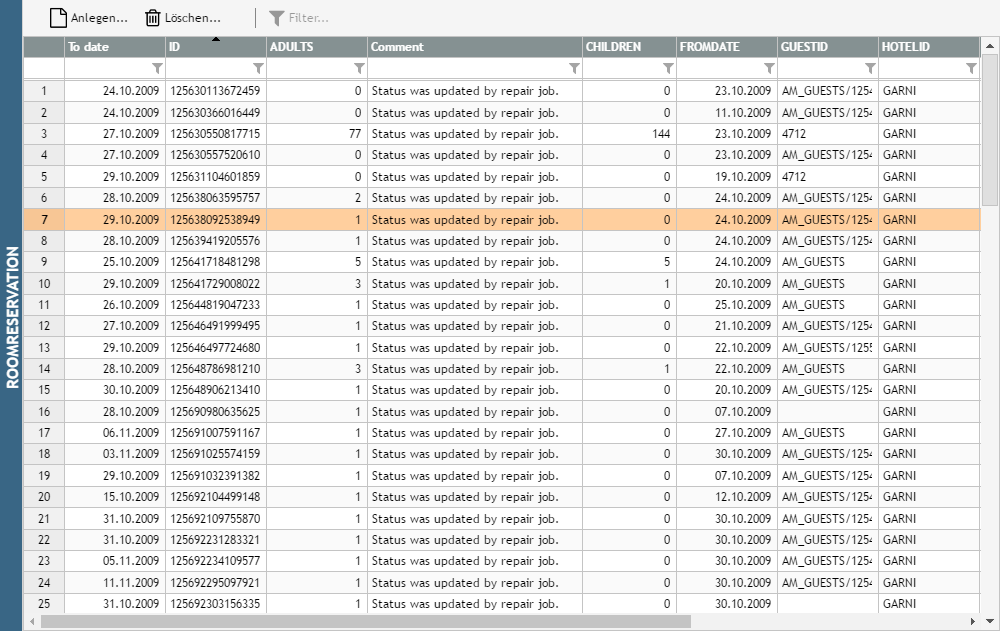Open filter dropdown for HOTELID column
This screenshot has height=631, width=1000.
coord(971,68)
